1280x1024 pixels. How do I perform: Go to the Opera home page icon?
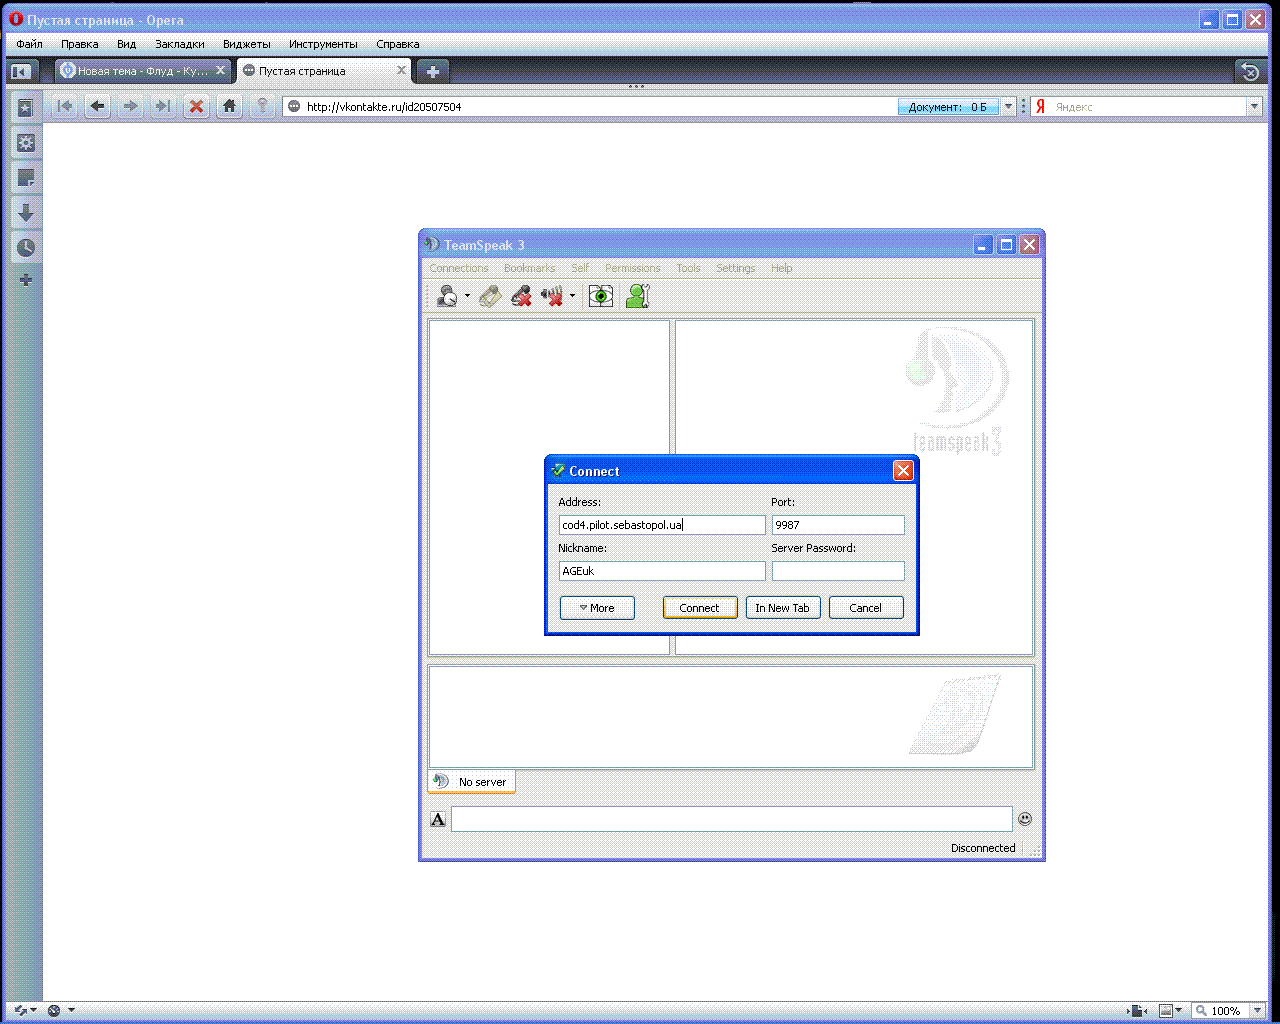tap(230, 106)
